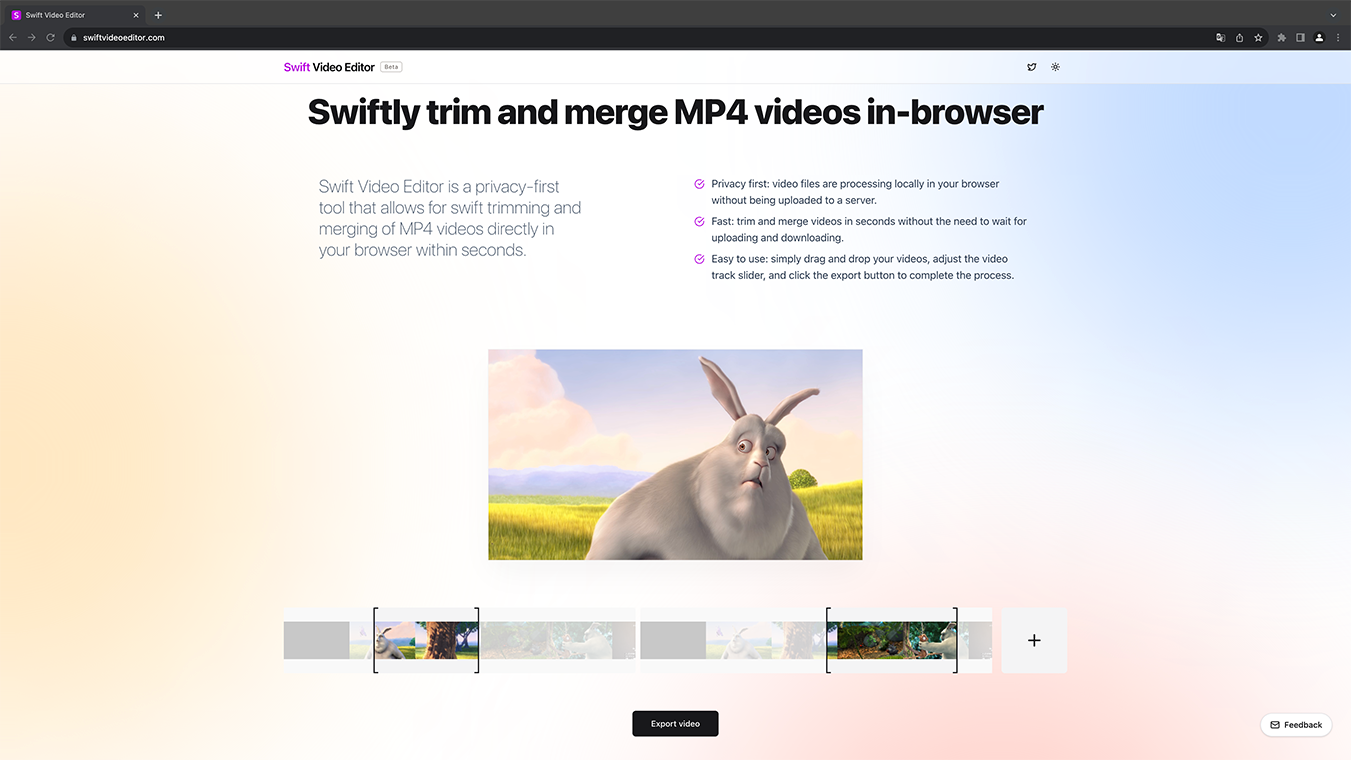
Task: Click right trim bracket of first clip
Action: tap(477, 640)
